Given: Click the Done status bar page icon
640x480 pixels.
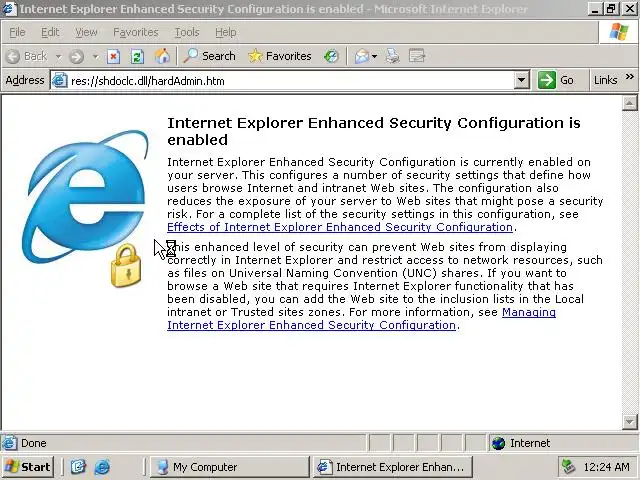Looking at the screenshot, I should click(9, 443).
